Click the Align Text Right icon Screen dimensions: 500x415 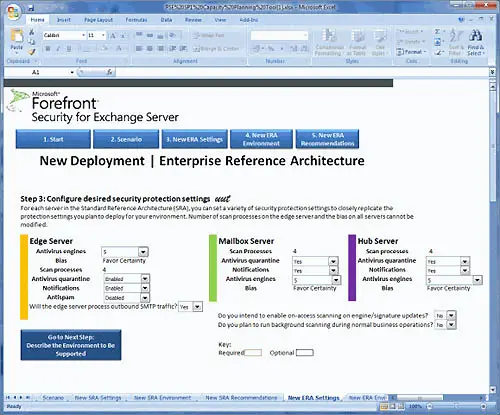tap(160, 49)
